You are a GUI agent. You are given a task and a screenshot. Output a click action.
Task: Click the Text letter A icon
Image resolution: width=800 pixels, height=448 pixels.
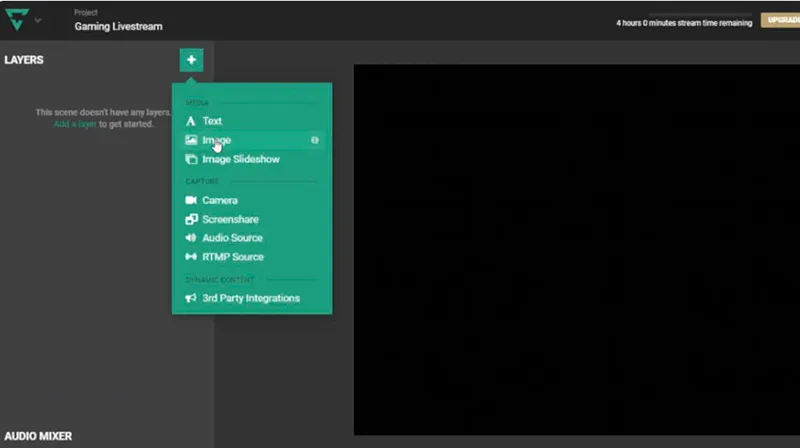tap(190, 121)
